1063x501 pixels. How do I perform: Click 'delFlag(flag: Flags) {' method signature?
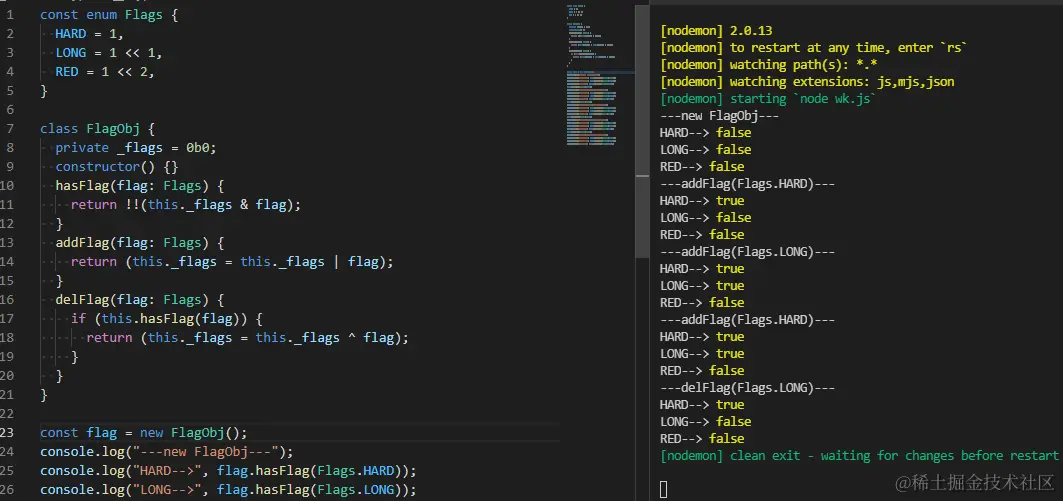[x=140, y=299]
